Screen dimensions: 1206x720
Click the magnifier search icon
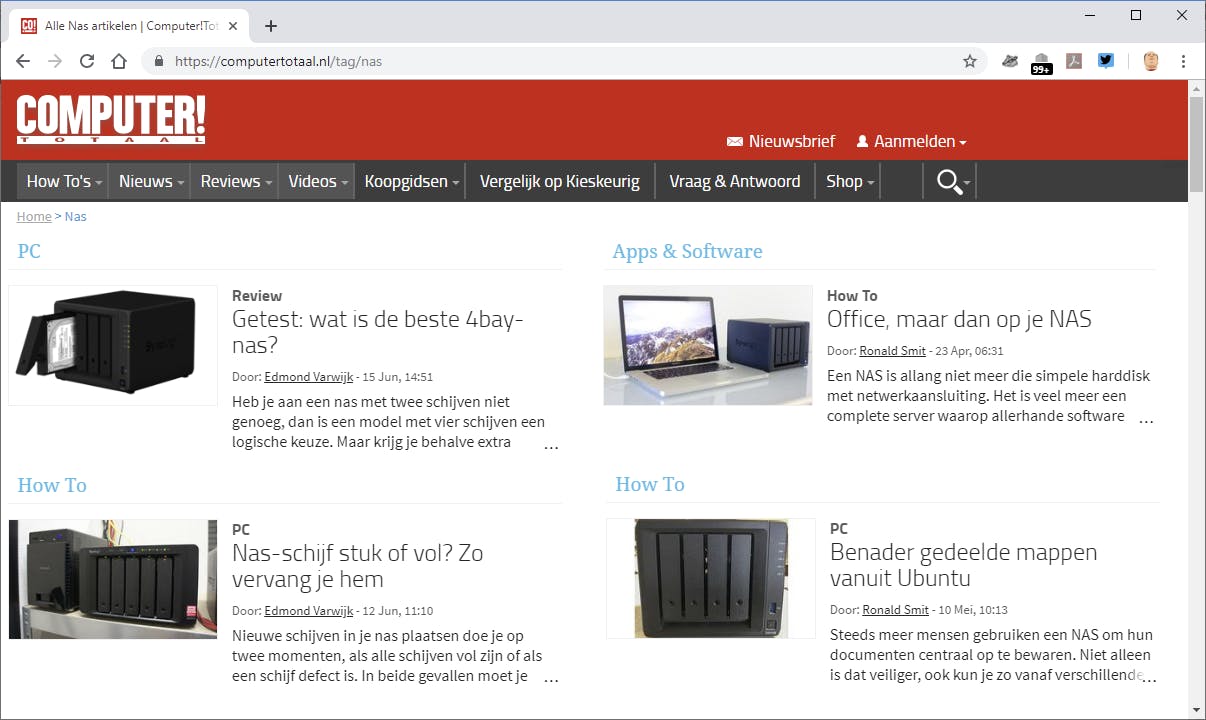[948, 181]
